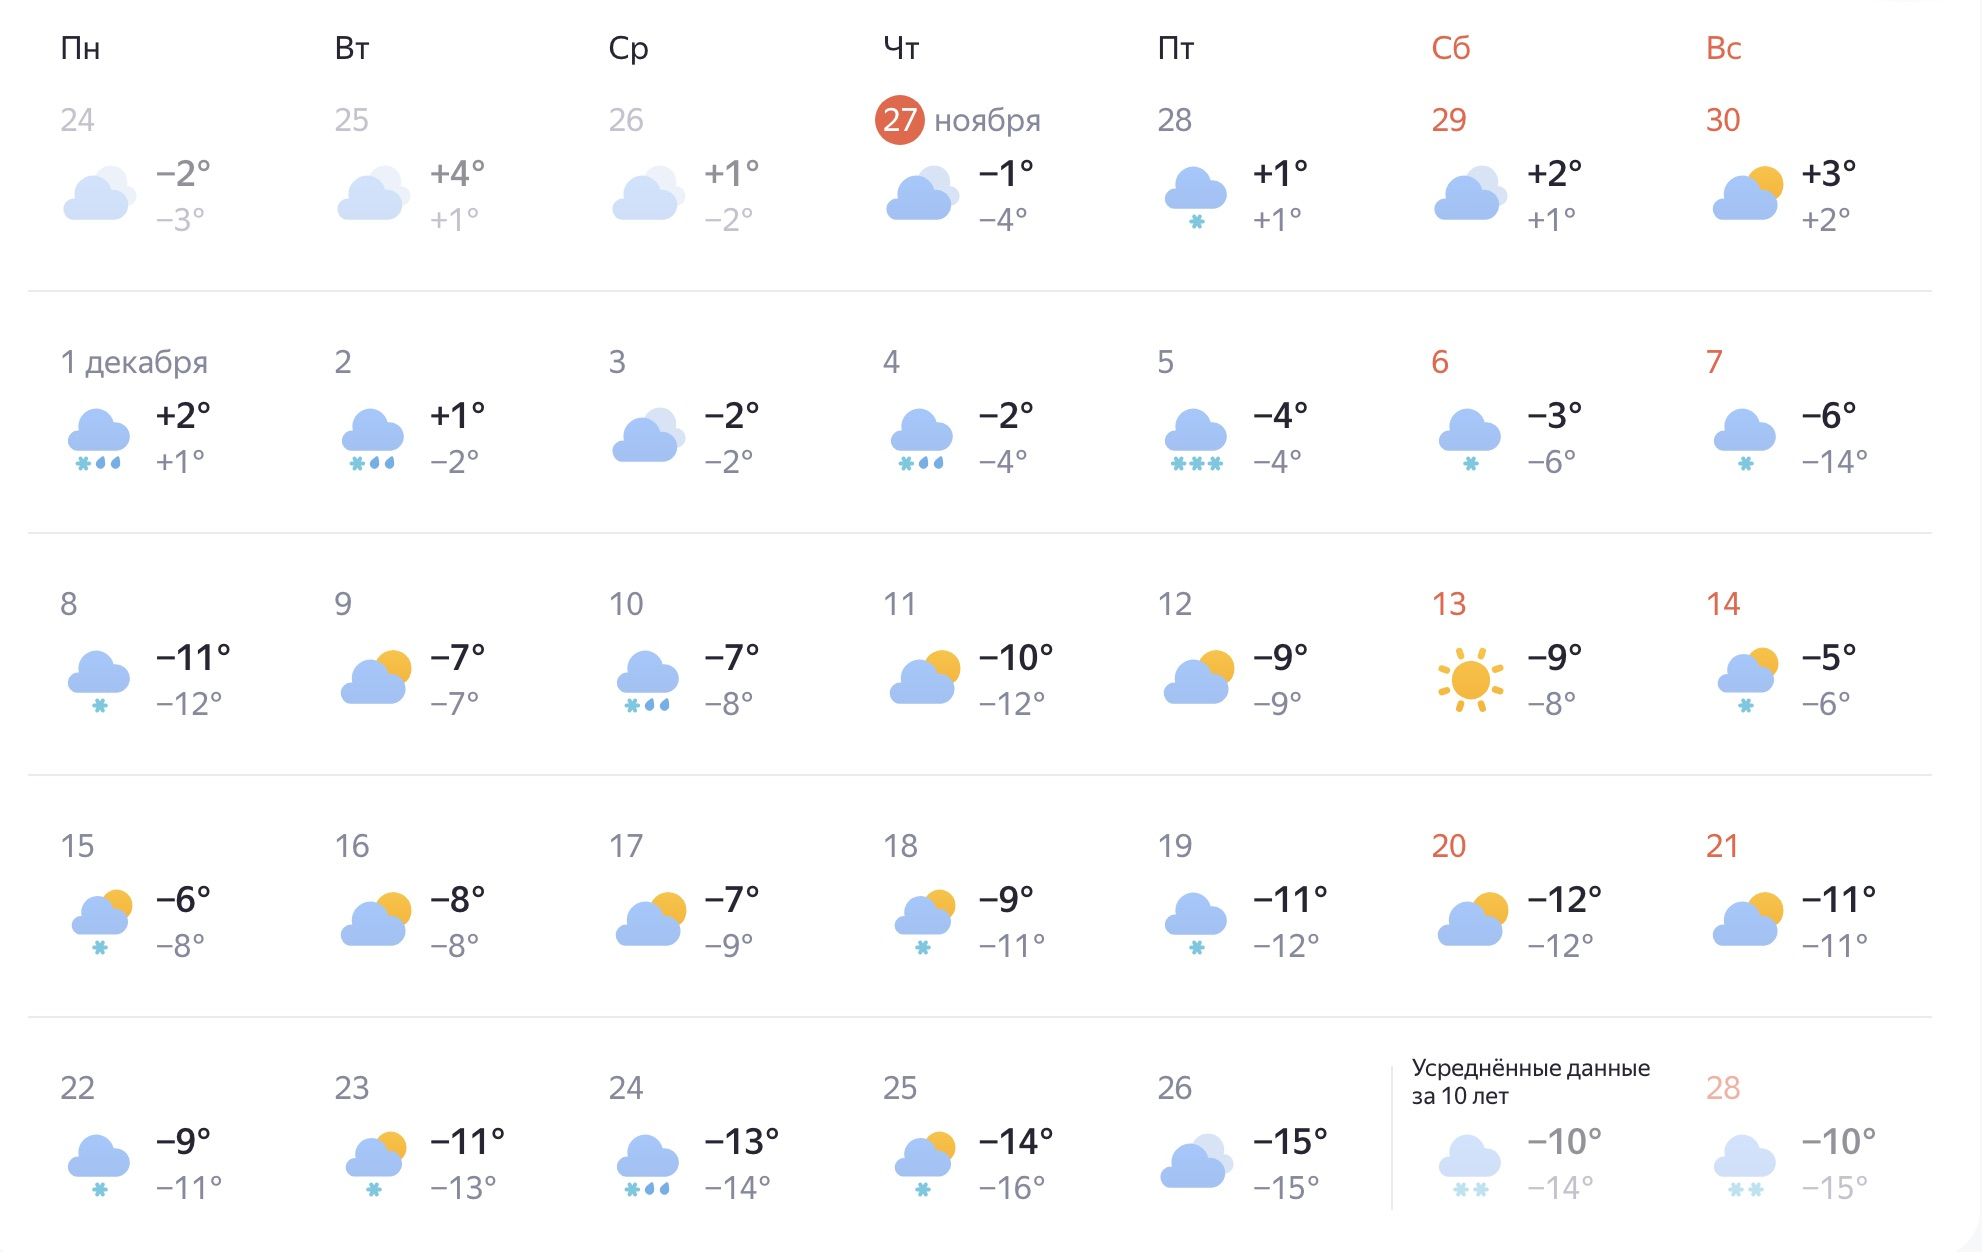
Task: Click the −11° temperature on December 8
Action: pyautogui.click(x=193, y=658)
